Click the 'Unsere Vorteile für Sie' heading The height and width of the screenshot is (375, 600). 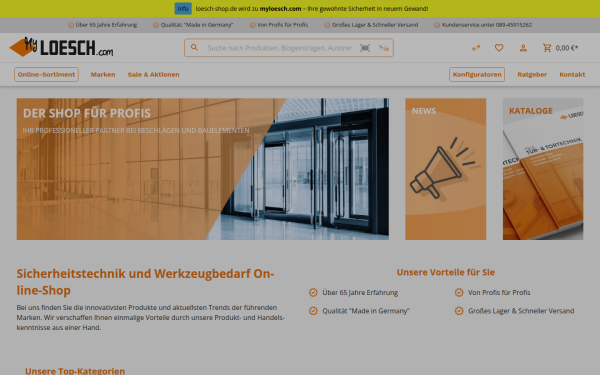445,272
